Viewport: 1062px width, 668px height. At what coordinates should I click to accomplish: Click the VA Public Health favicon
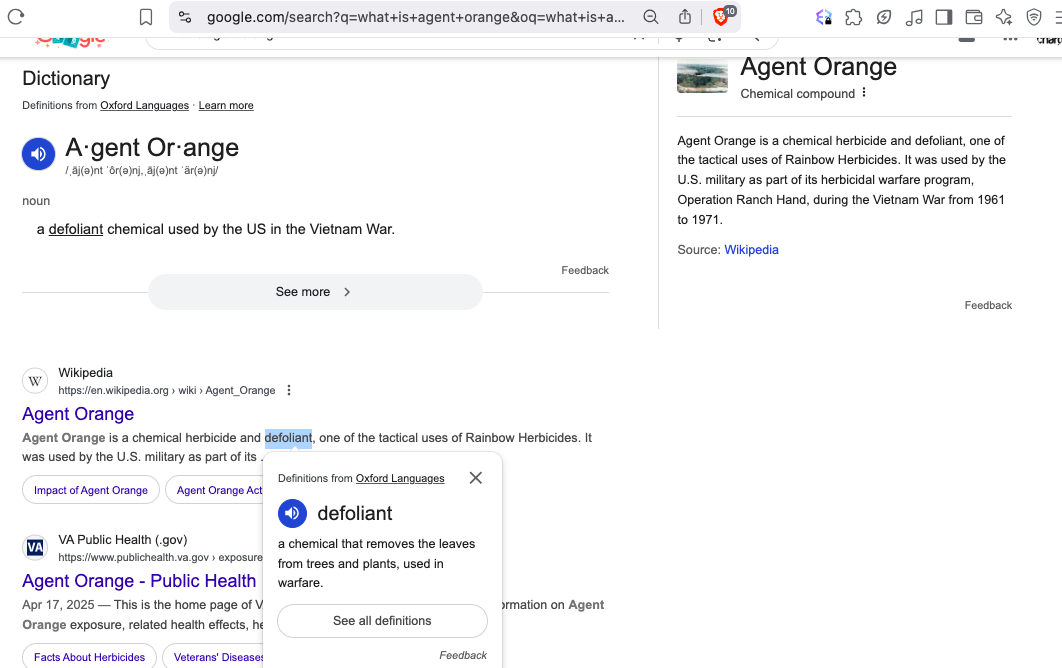[35, 547]
